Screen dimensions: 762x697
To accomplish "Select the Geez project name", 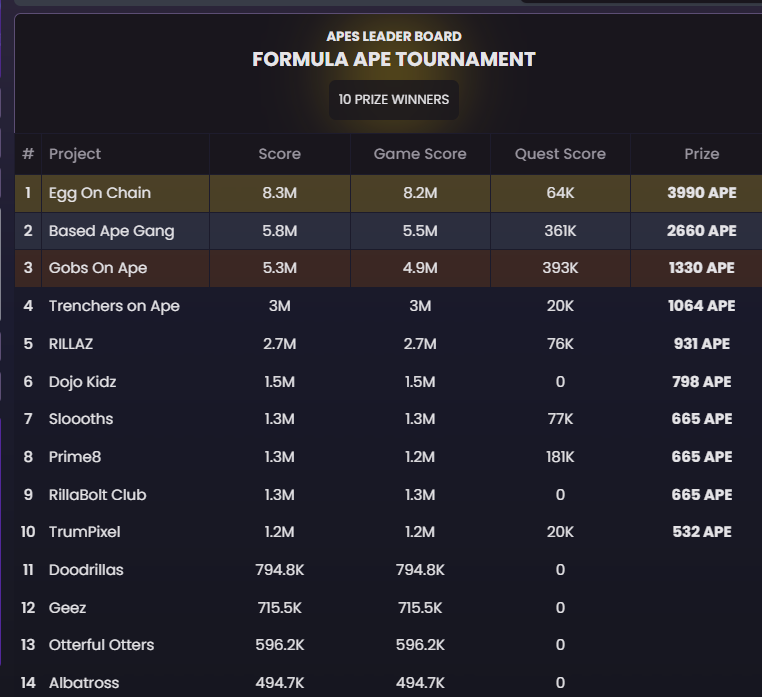I will point(68,608).
